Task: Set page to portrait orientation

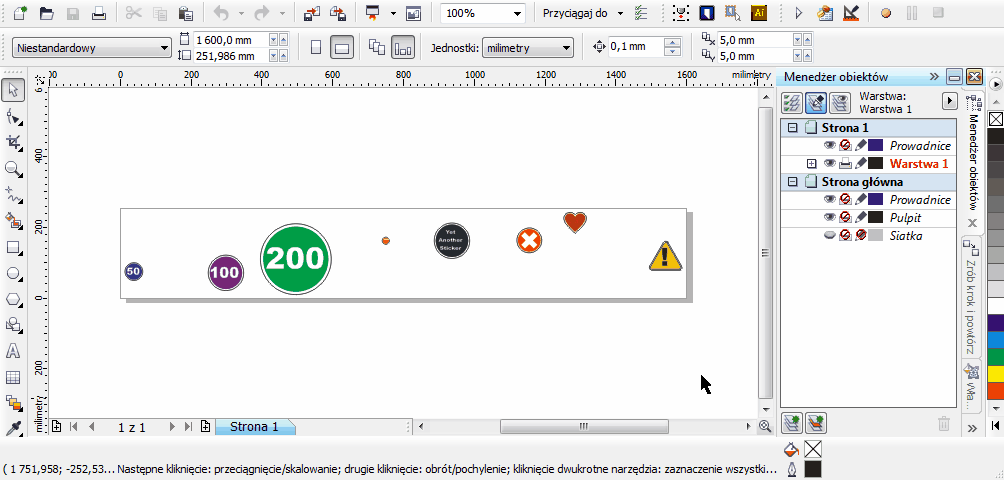Action: (x=316, y=47)
